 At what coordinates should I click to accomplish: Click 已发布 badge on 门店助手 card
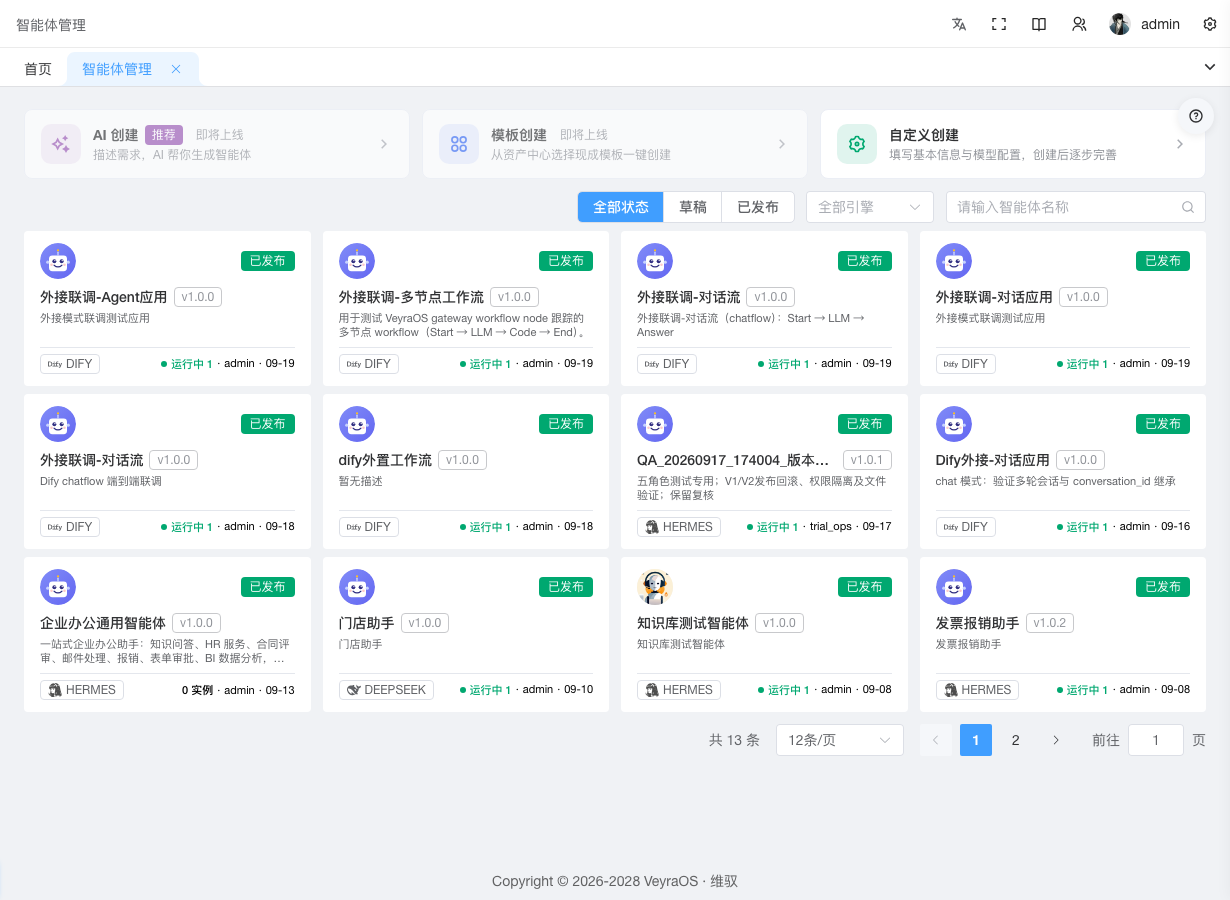(566, 587)
